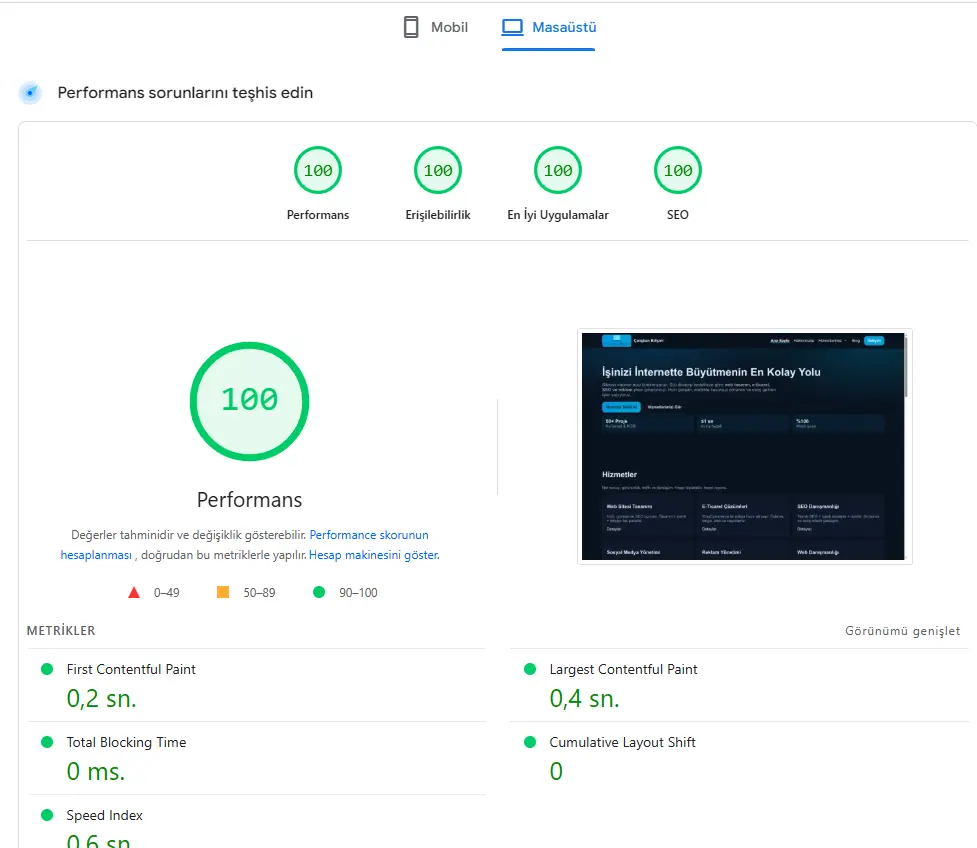Click the 0,2 sn. FCP value
The image size is (977, 848).
coord(102,699)
